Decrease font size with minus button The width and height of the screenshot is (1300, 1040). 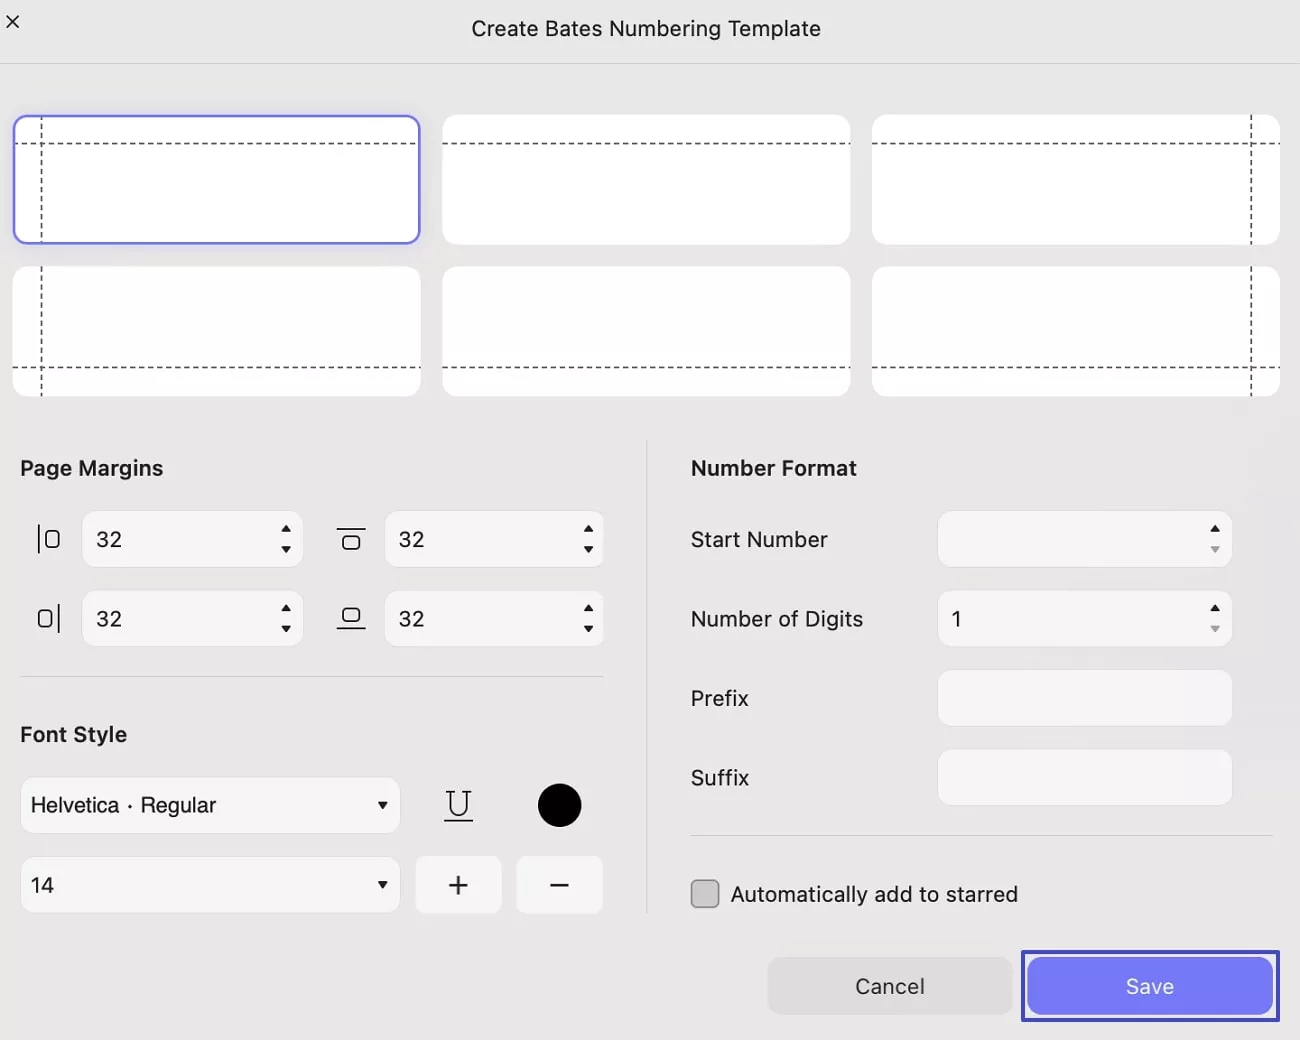point(559,885)
